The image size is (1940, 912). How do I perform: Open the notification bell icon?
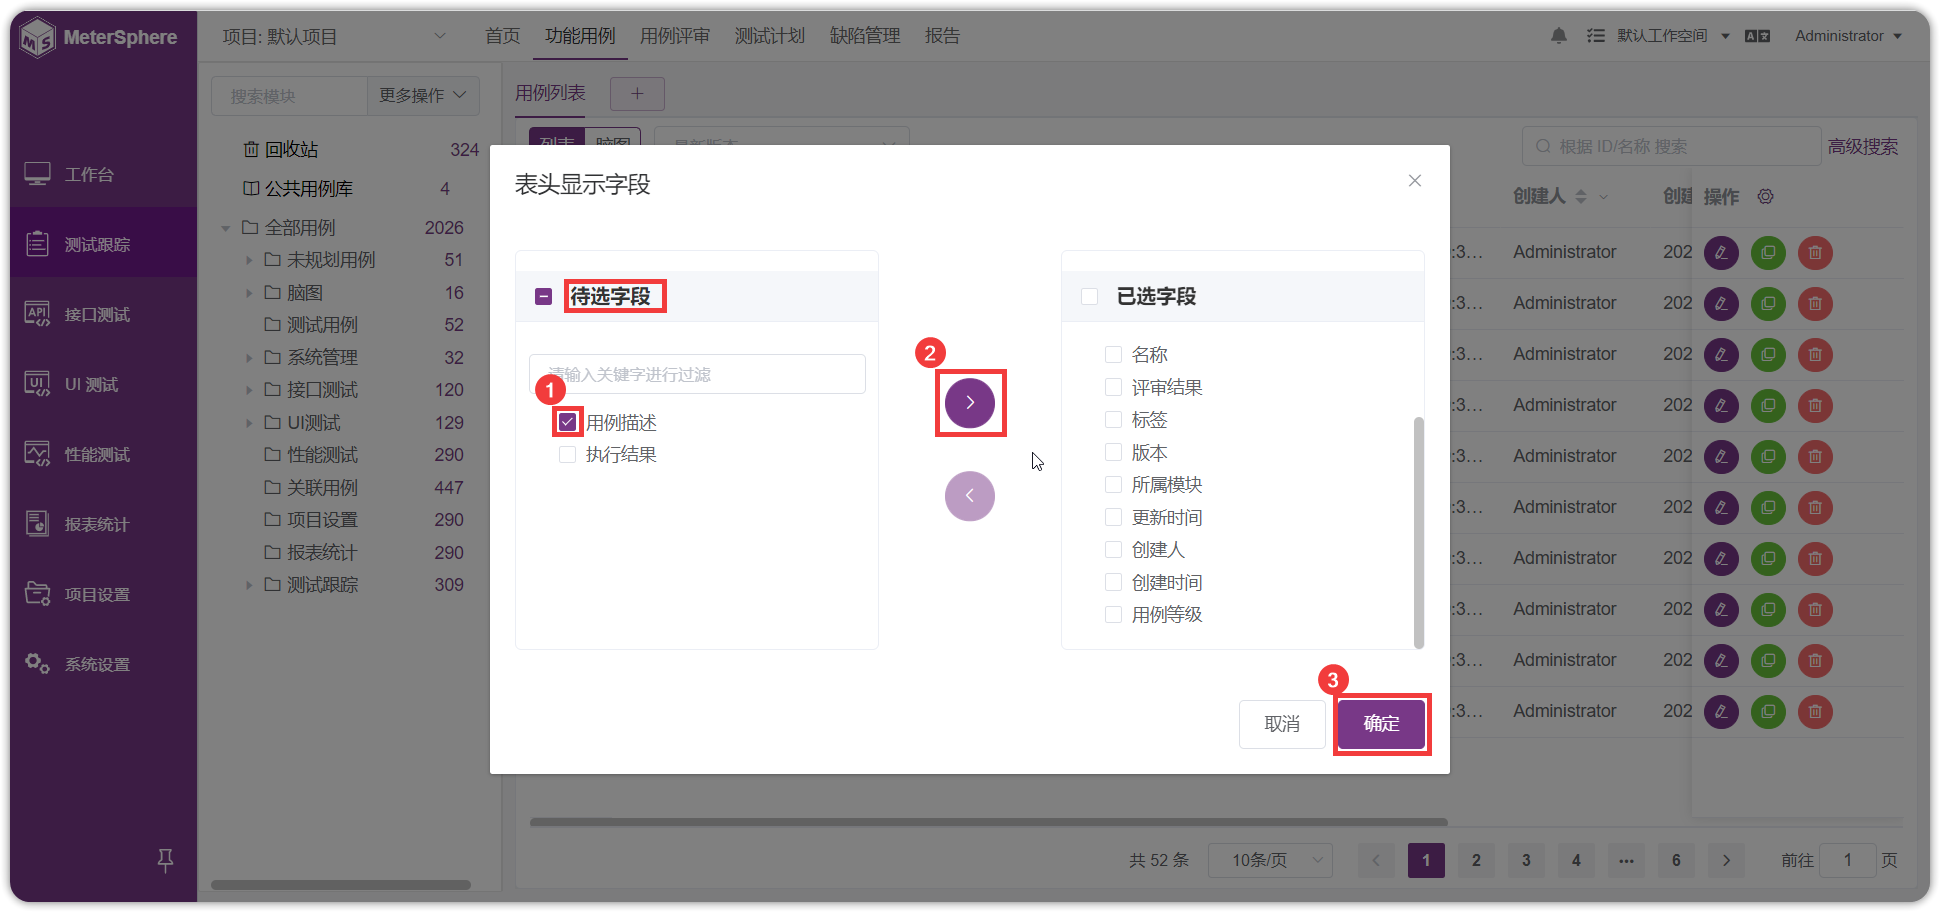click(x=1558, y=36)
